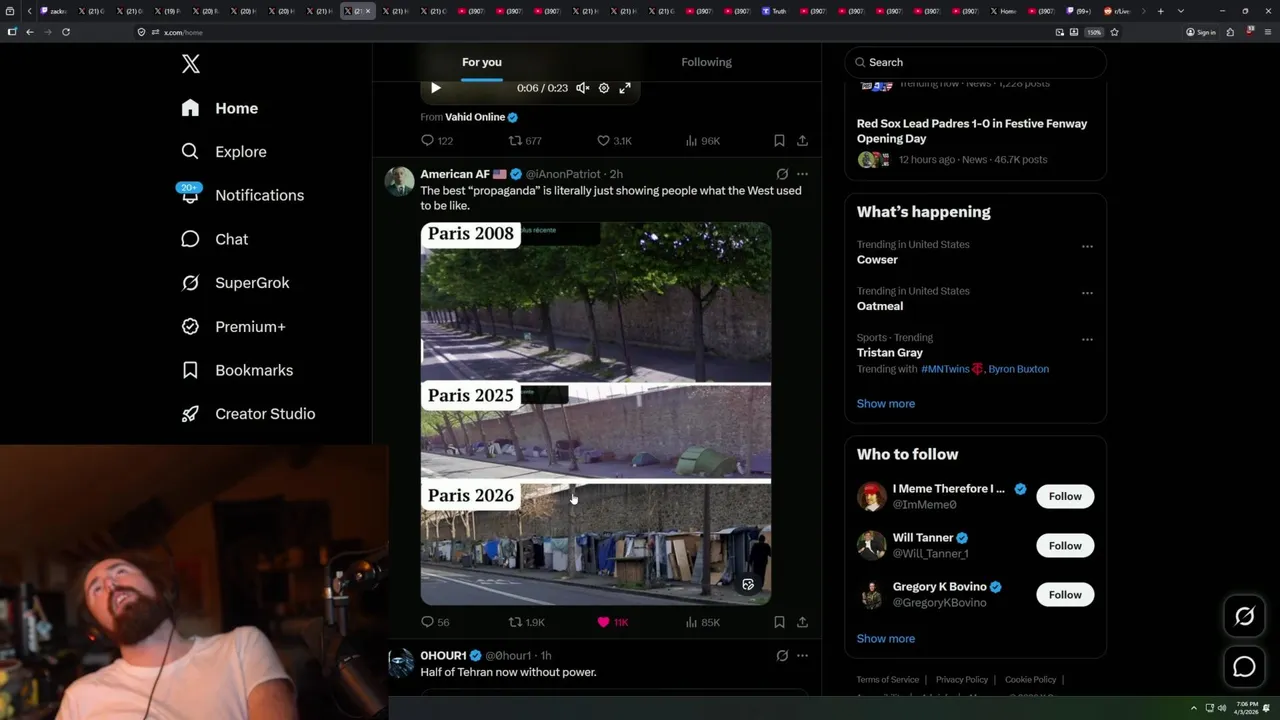The width and height of the screenshot is (1280, 720).
Task: Open Notifications in sidebar
Action: coord(242,195)
